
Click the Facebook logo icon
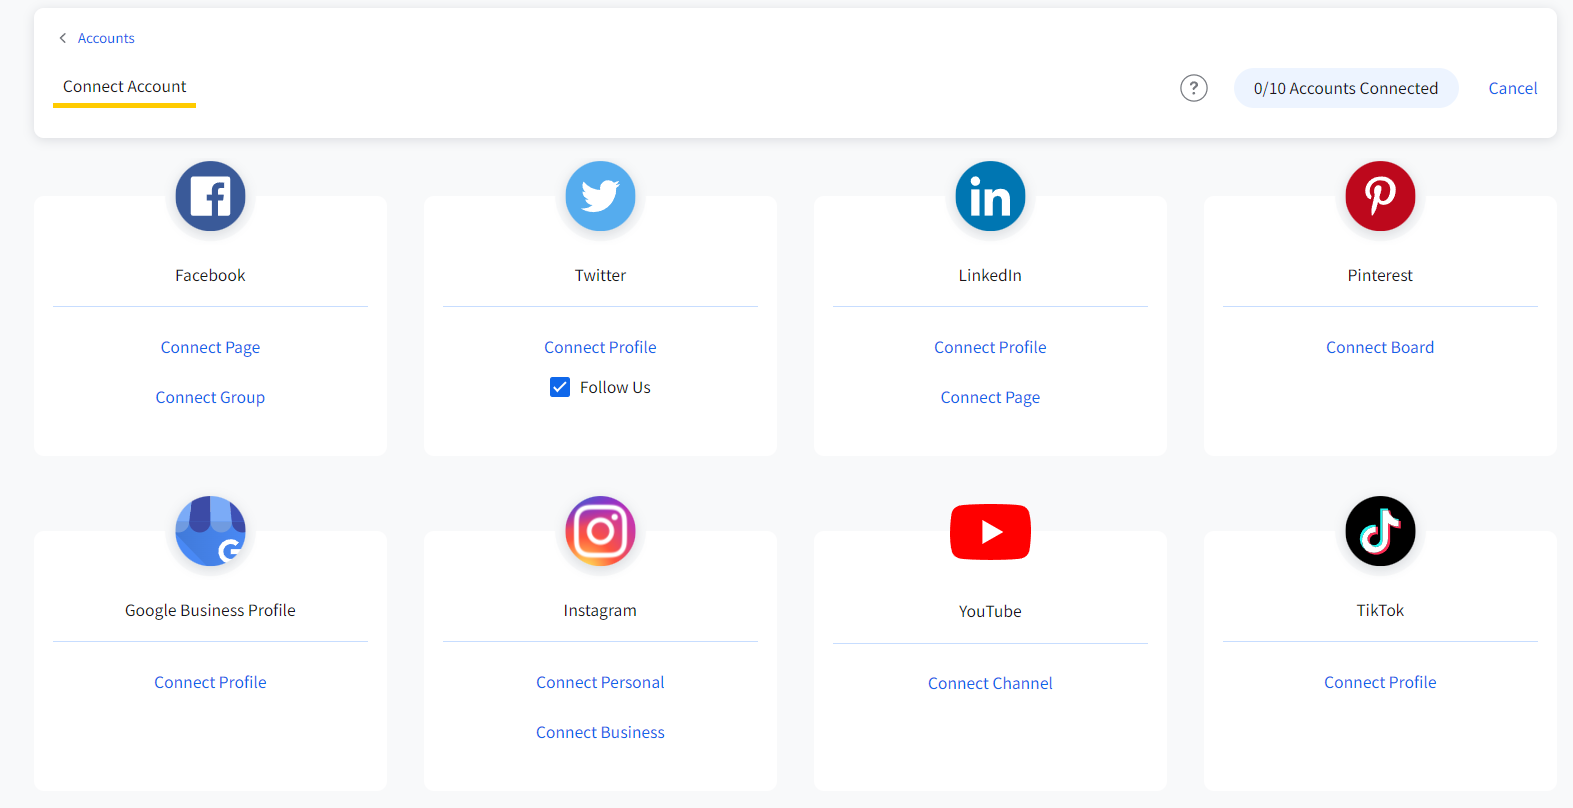(210, 196)
